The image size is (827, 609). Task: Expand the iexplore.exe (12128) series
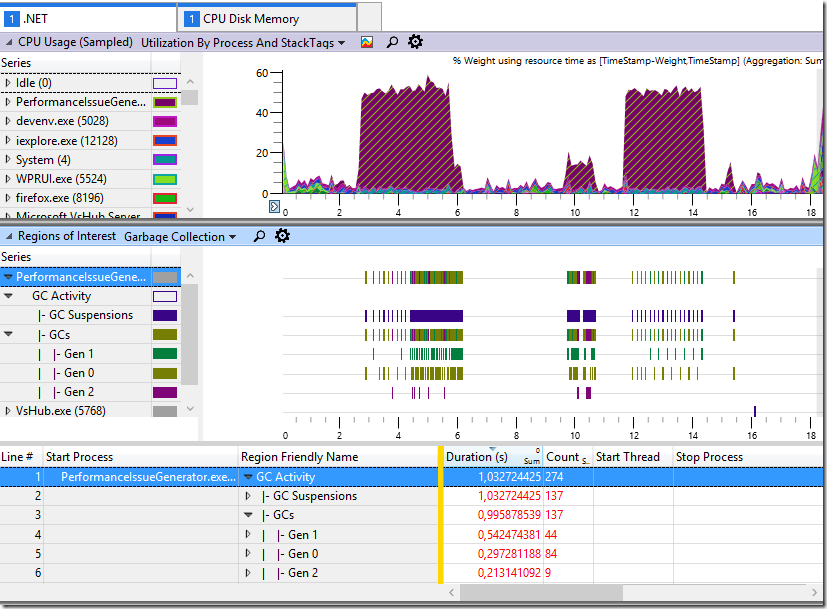click(8, 140)
